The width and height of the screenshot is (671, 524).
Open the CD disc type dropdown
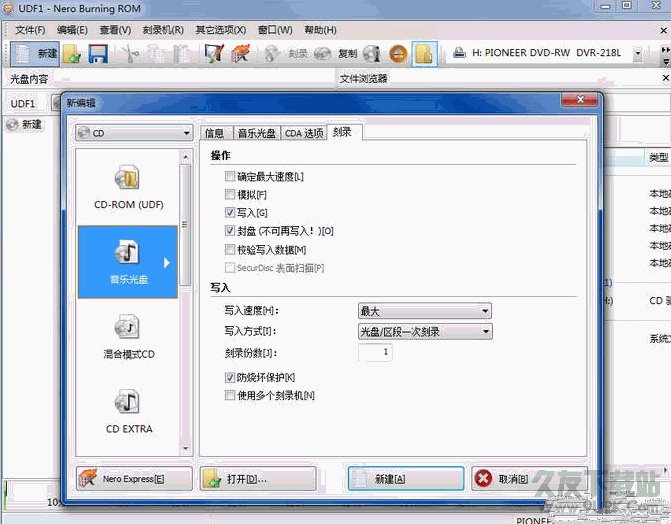[134, 133]
